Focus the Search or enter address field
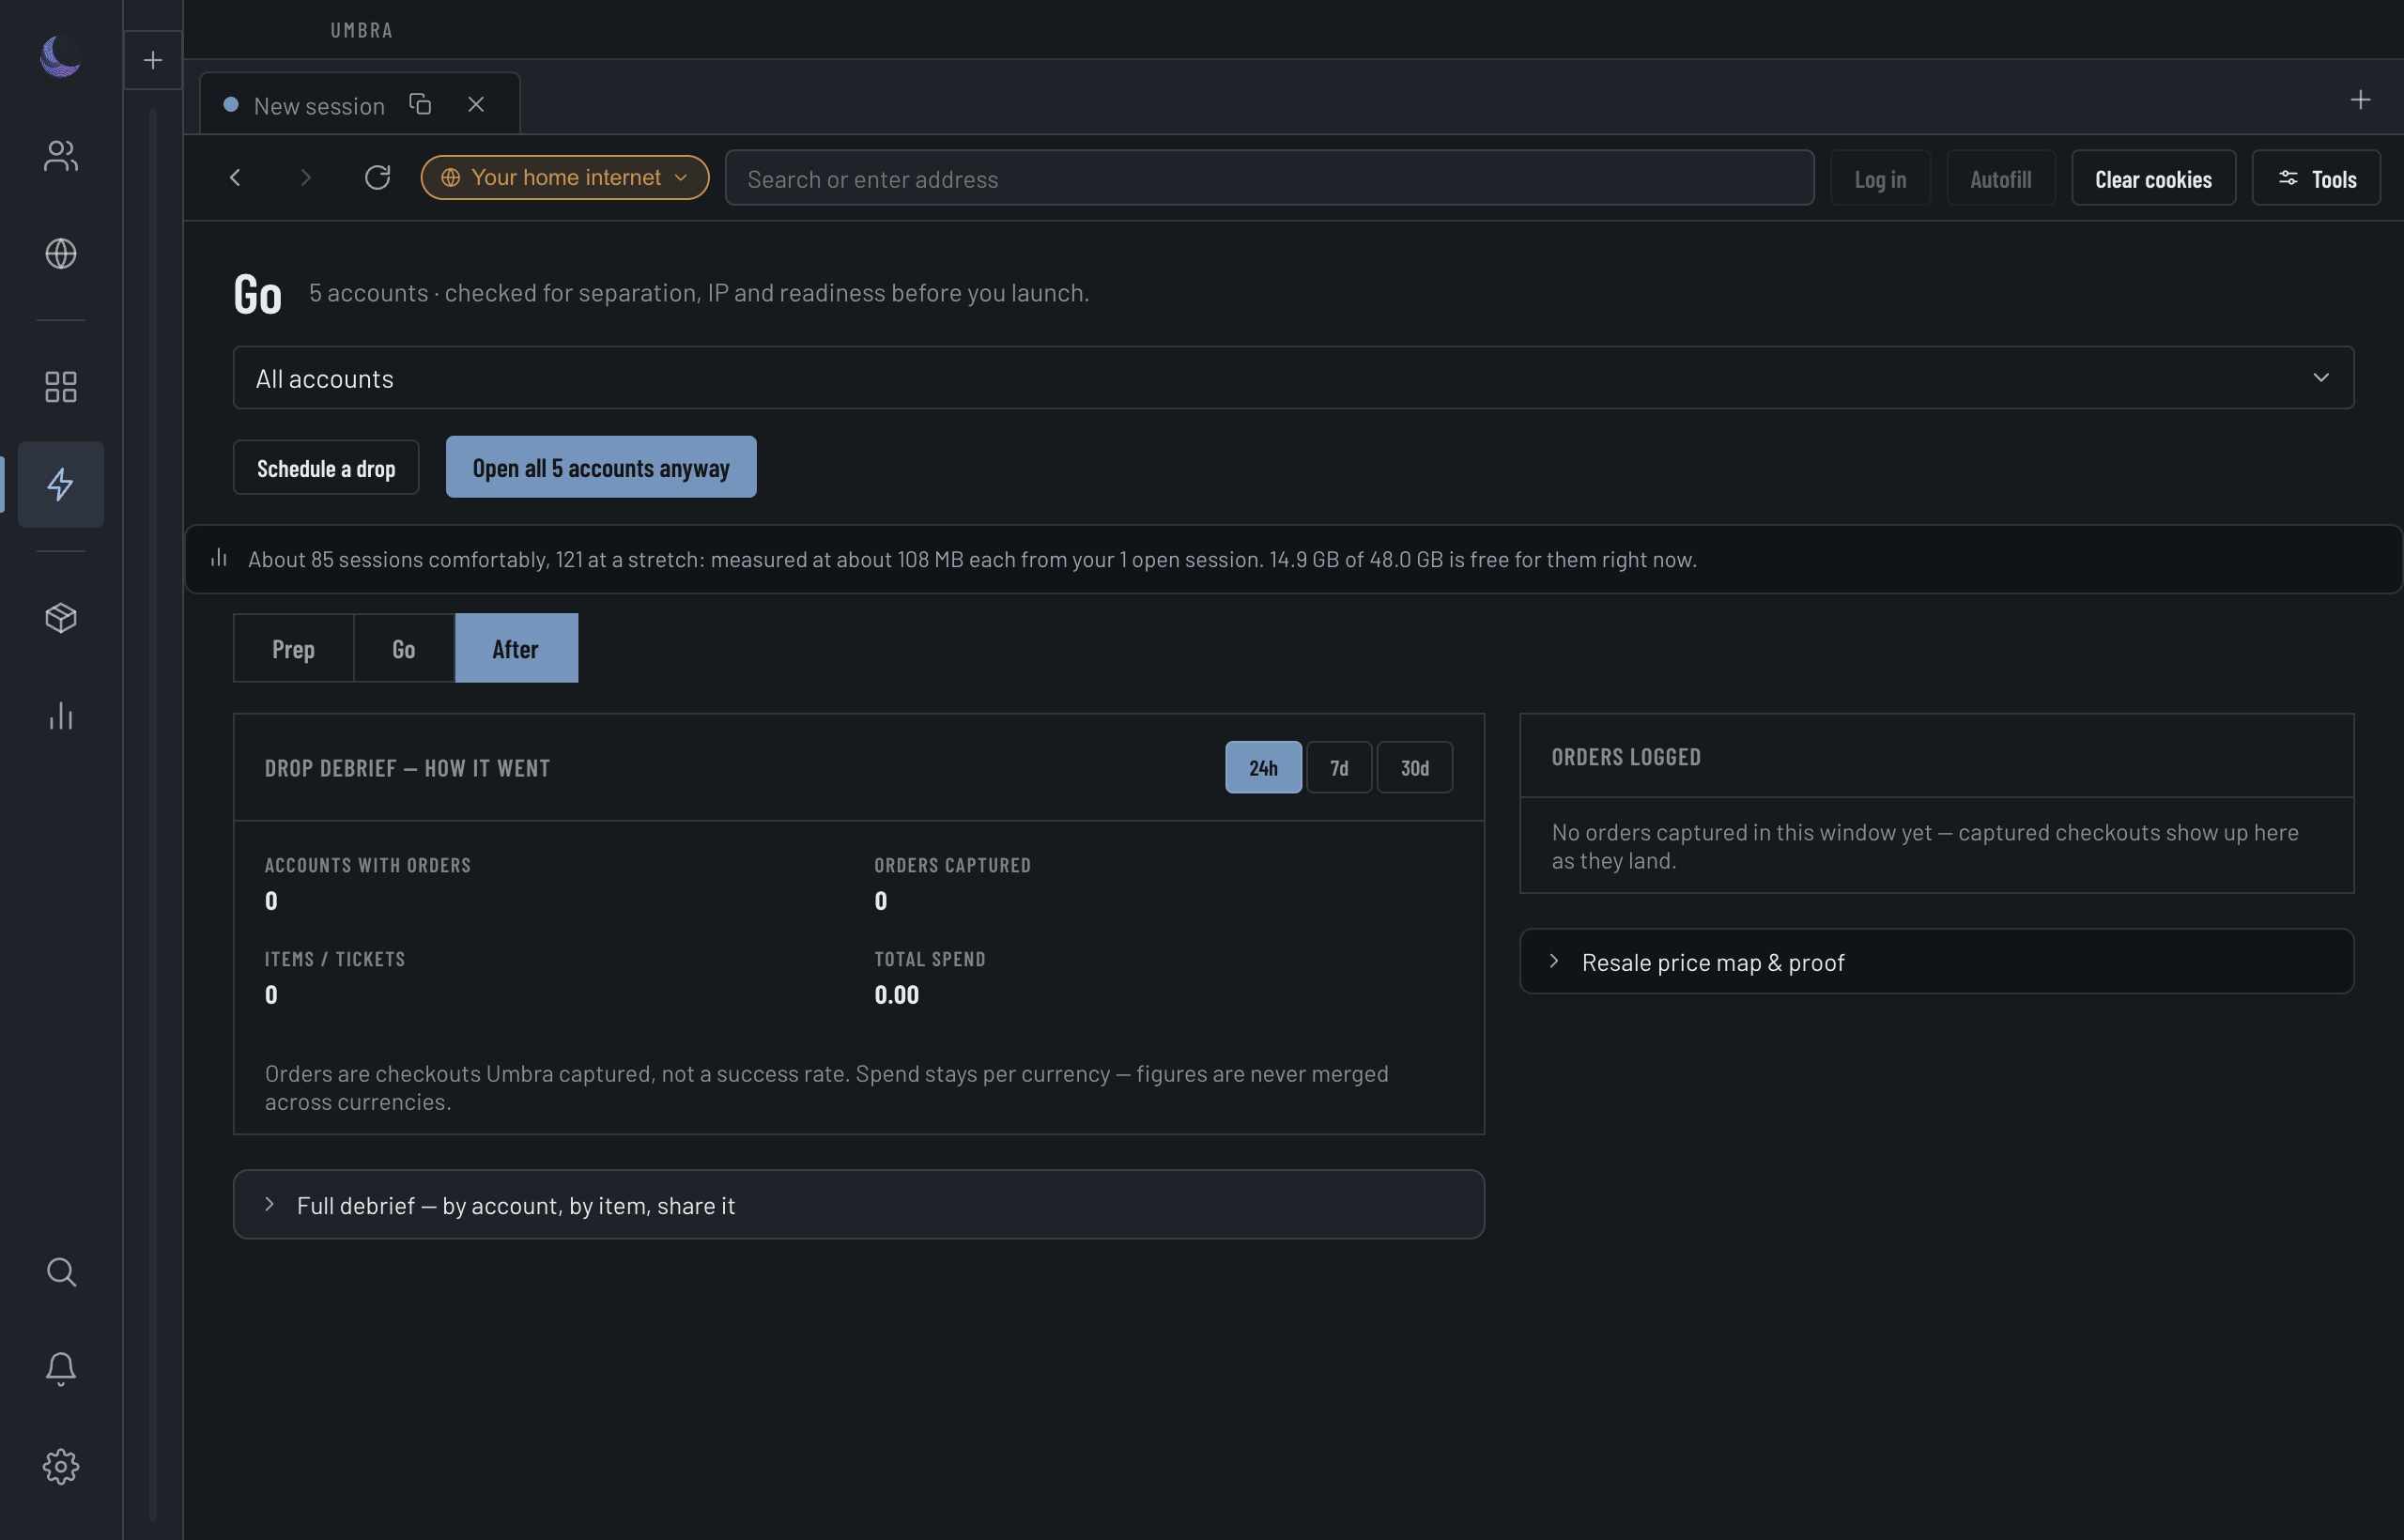 (x=1269, y=178)
